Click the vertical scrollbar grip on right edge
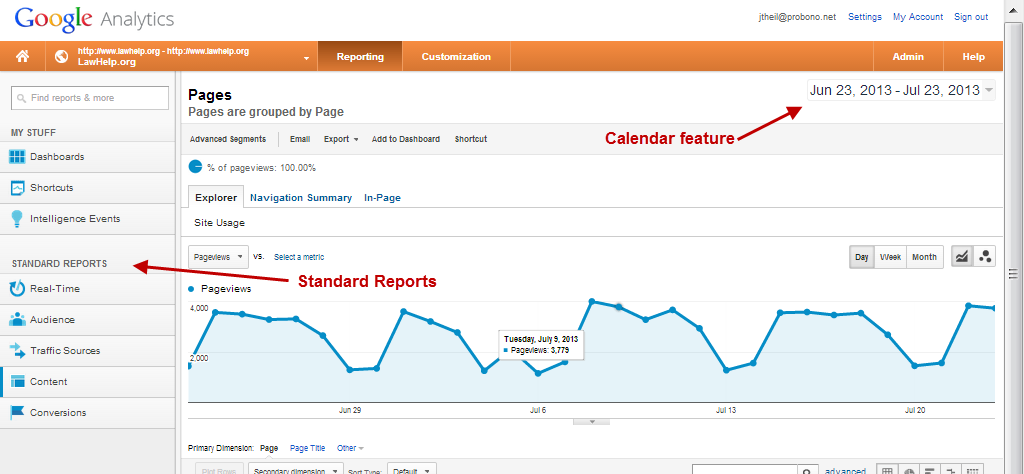The image size is (1024, 474). [1013, 274]
